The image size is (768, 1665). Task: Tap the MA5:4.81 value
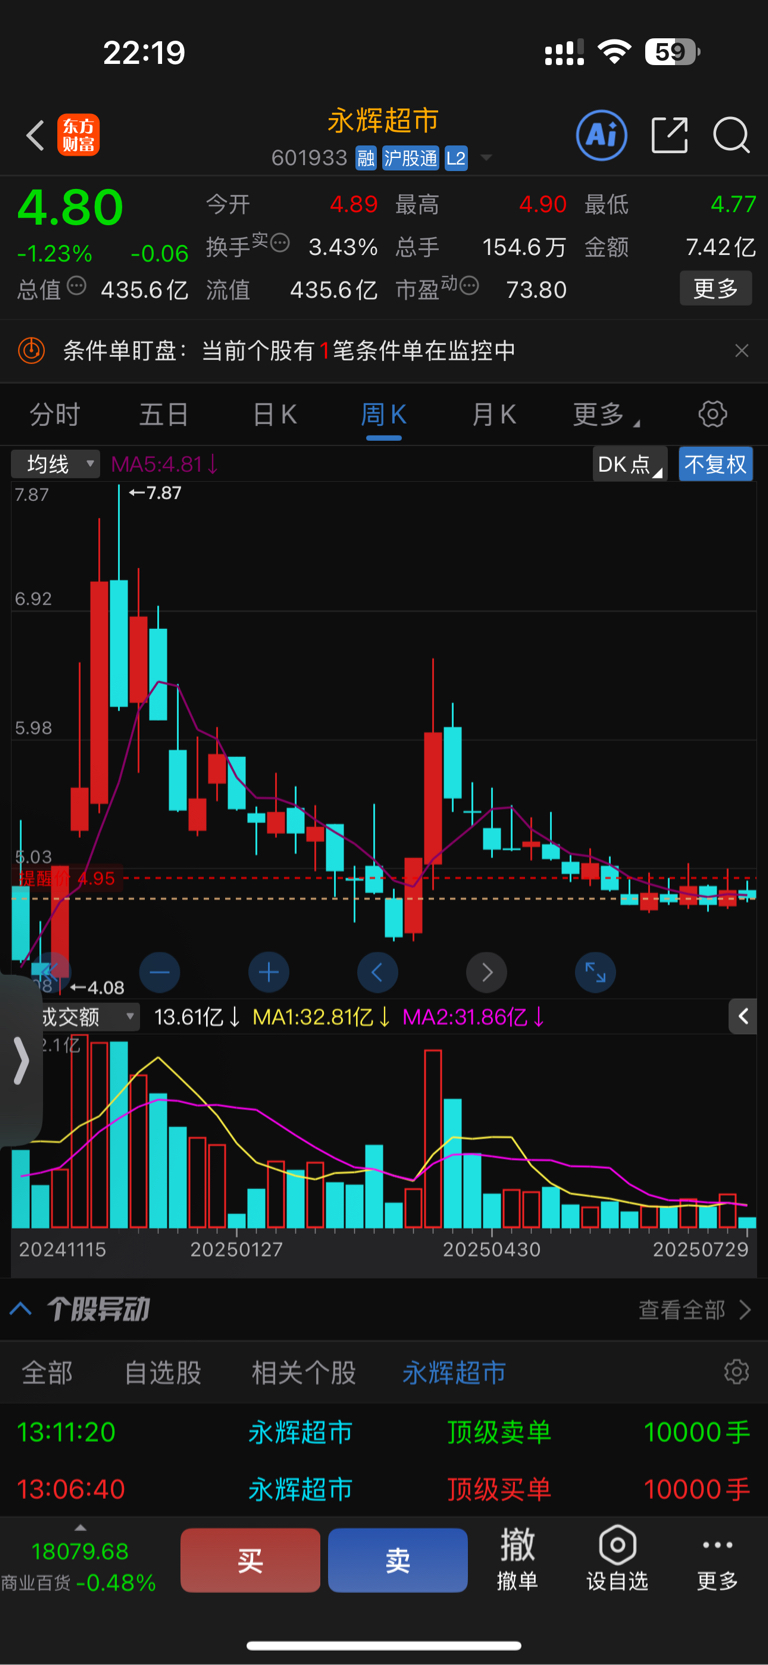pos(165,464)
